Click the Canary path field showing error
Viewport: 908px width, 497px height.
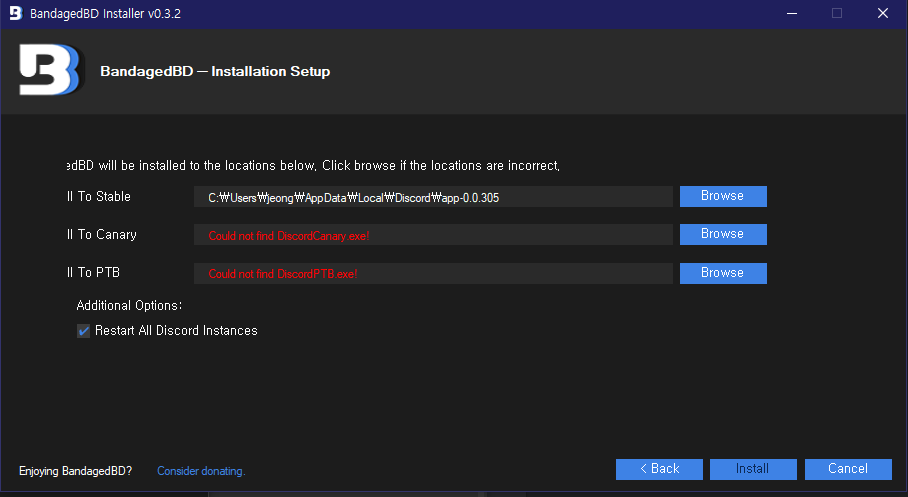(x=433, y=235)
